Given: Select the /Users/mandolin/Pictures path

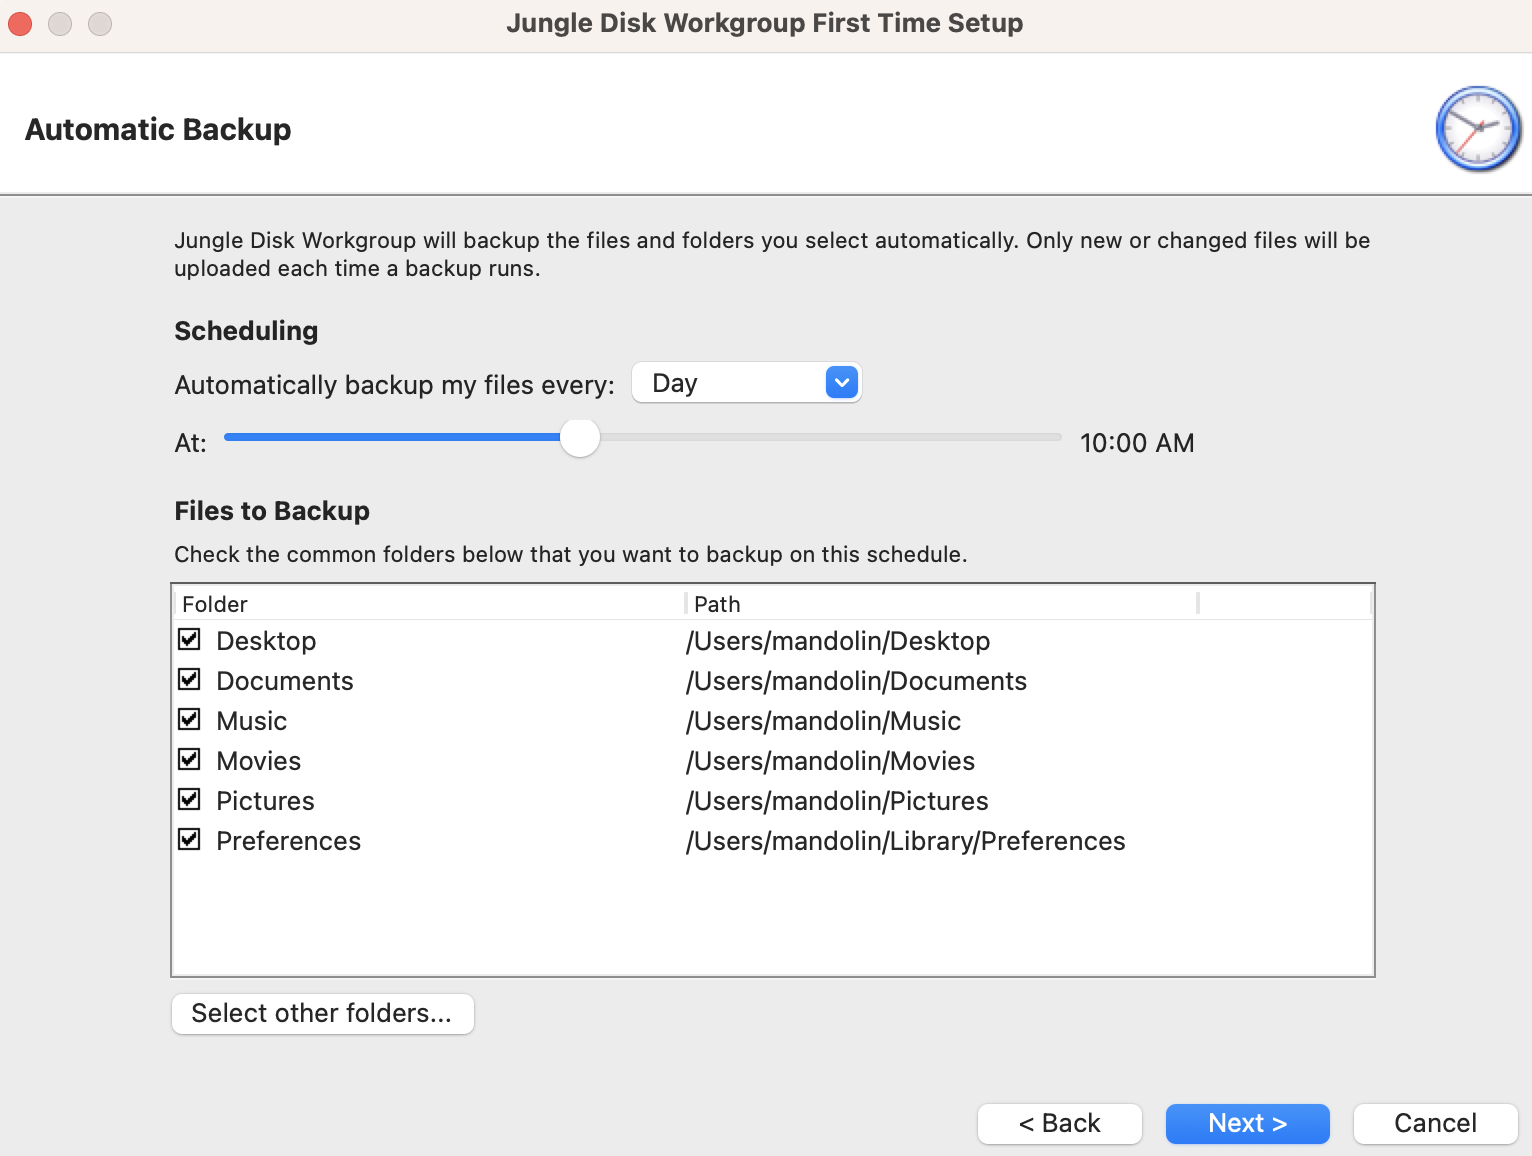Looking at the screenshot, I should pyautogui.click(x=837, y=801).
